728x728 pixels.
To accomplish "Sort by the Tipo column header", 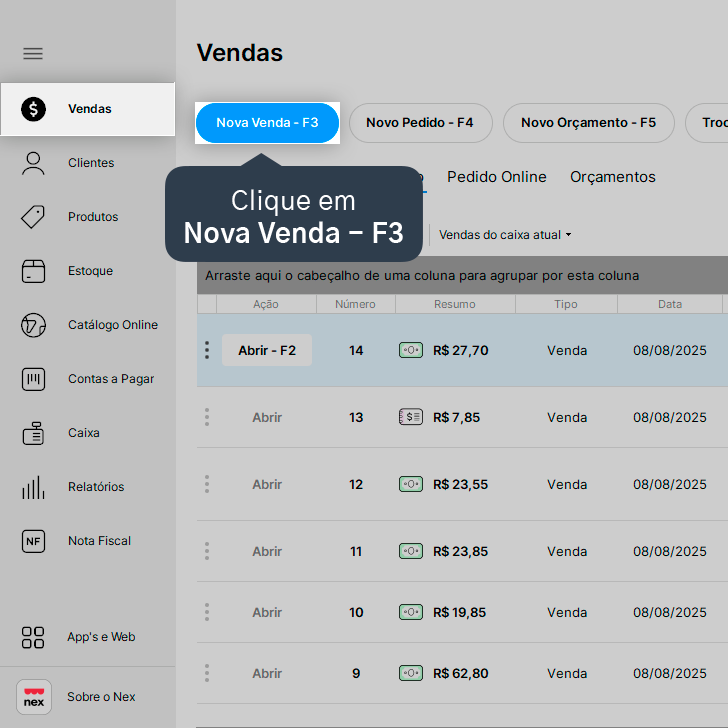I will pos(566,304).
